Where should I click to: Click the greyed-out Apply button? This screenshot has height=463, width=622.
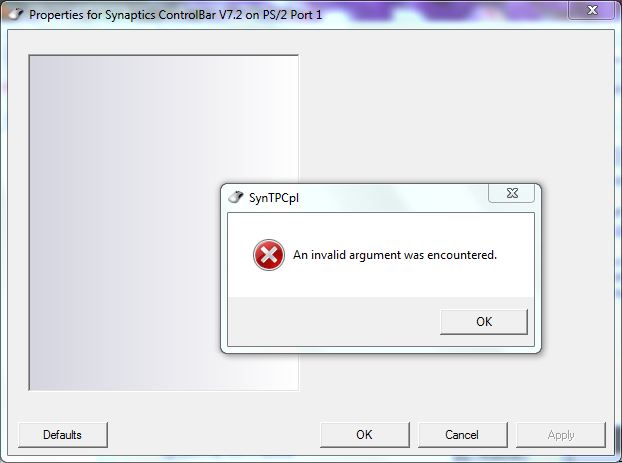561,435
